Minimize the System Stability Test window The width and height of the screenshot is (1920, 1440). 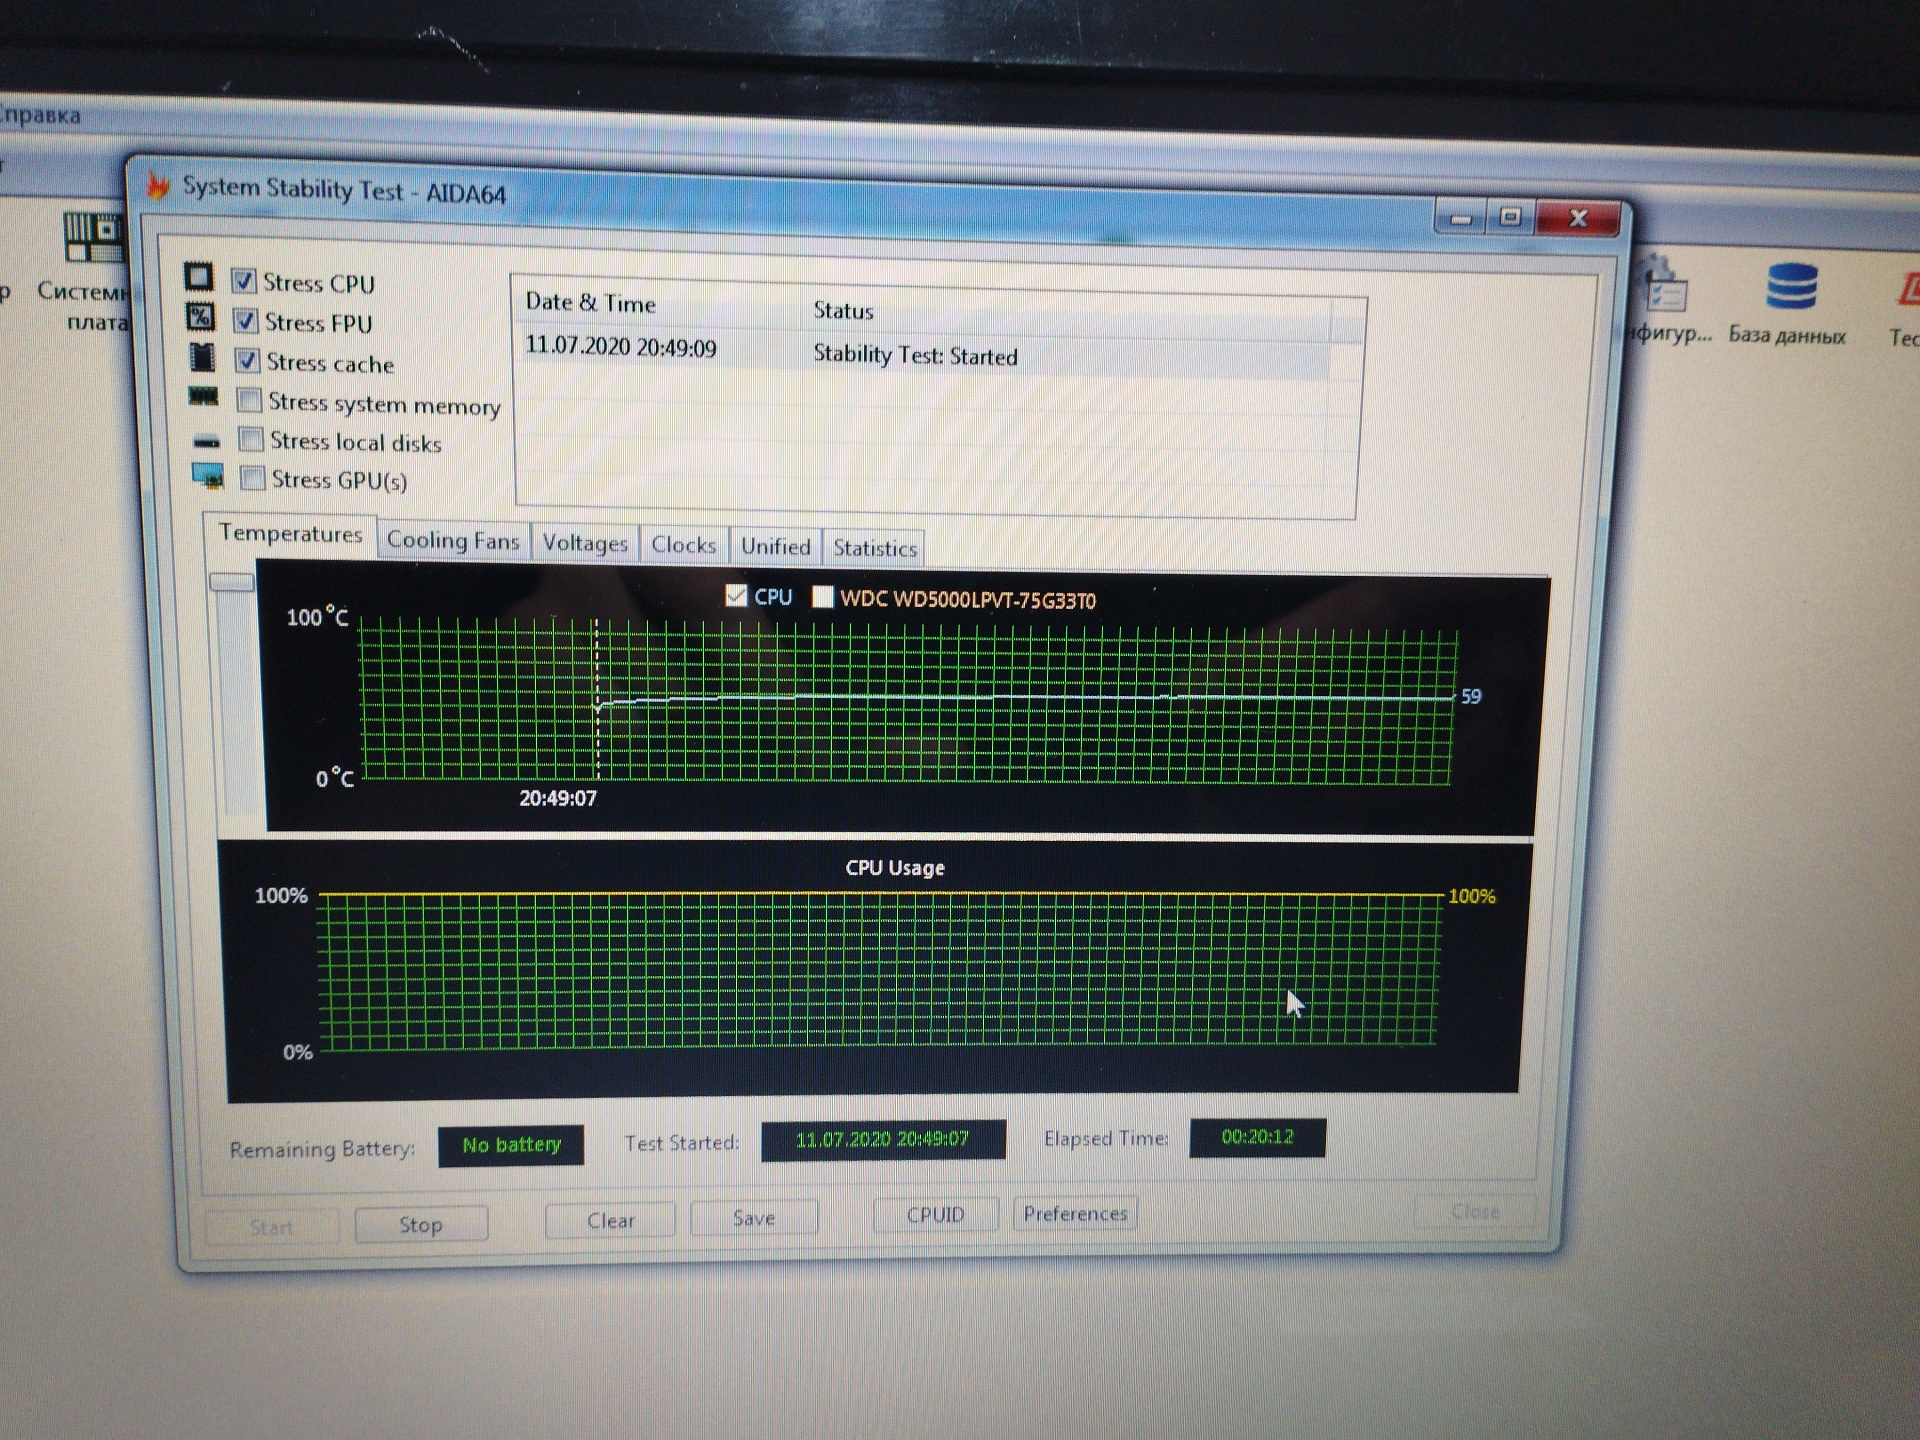1460,217
